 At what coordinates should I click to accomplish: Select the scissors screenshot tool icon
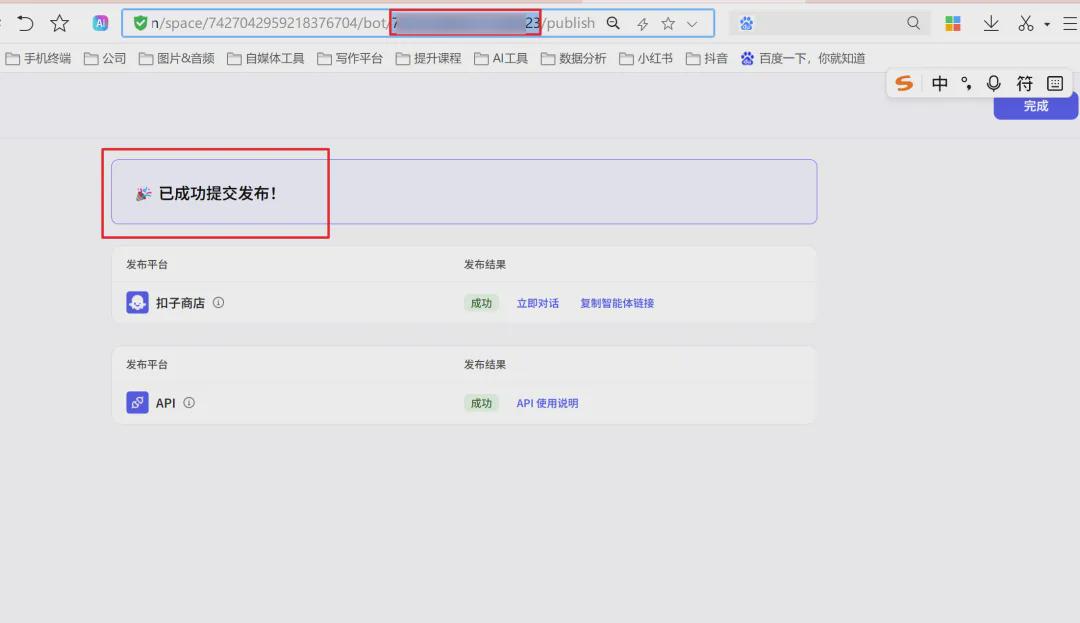(x=1027, y=22)
